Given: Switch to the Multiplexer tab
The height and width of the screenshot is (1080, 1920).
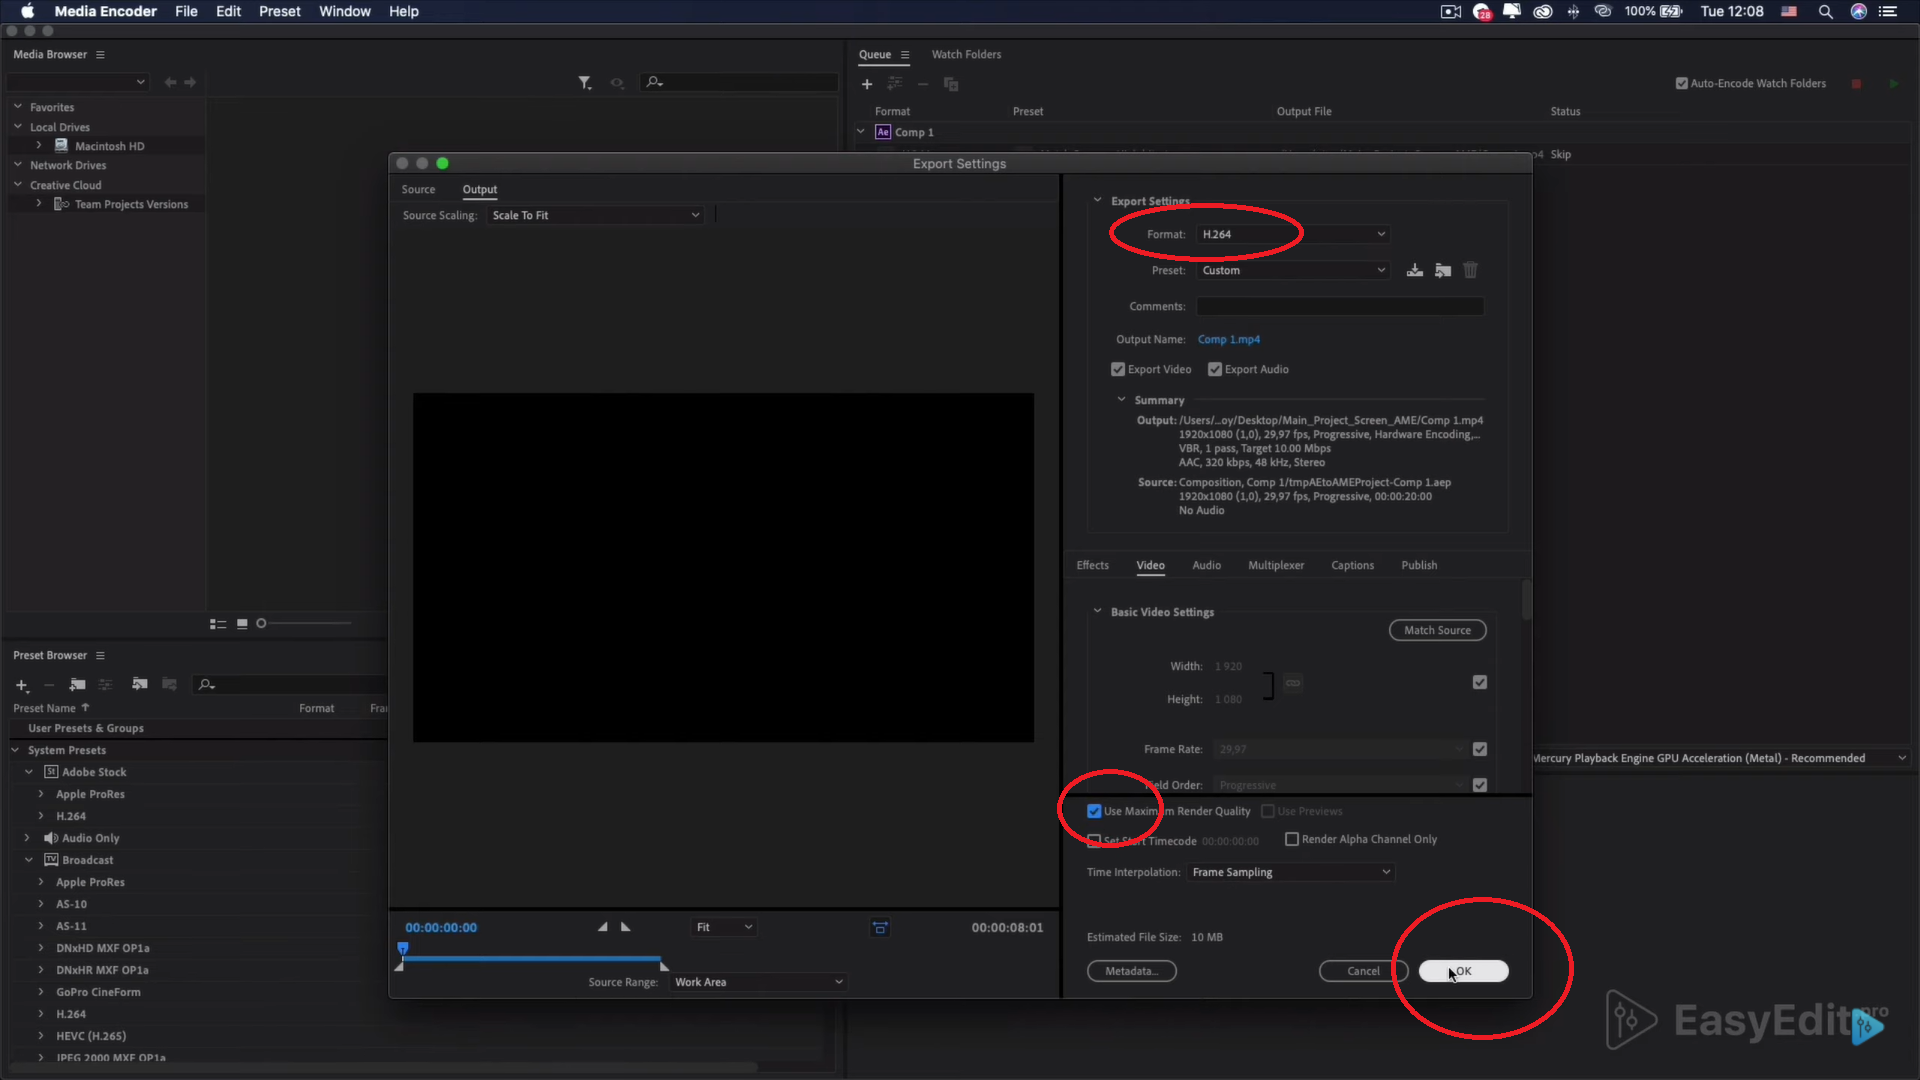Looking at the screenshot, I should [x=1276, y=565].
